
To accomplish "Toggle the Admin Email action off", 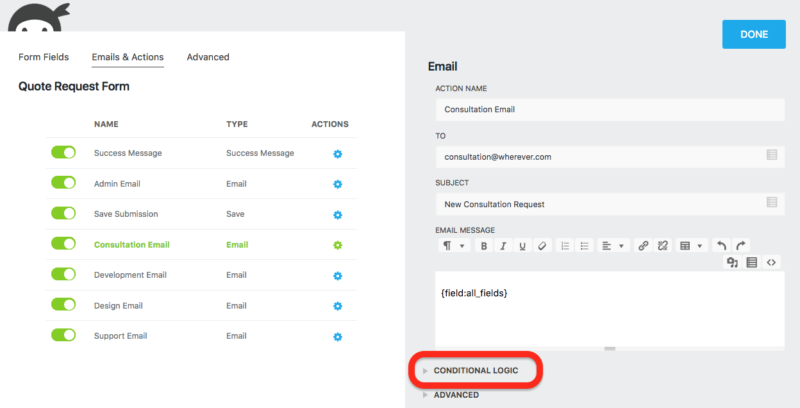I will point(63,183).
